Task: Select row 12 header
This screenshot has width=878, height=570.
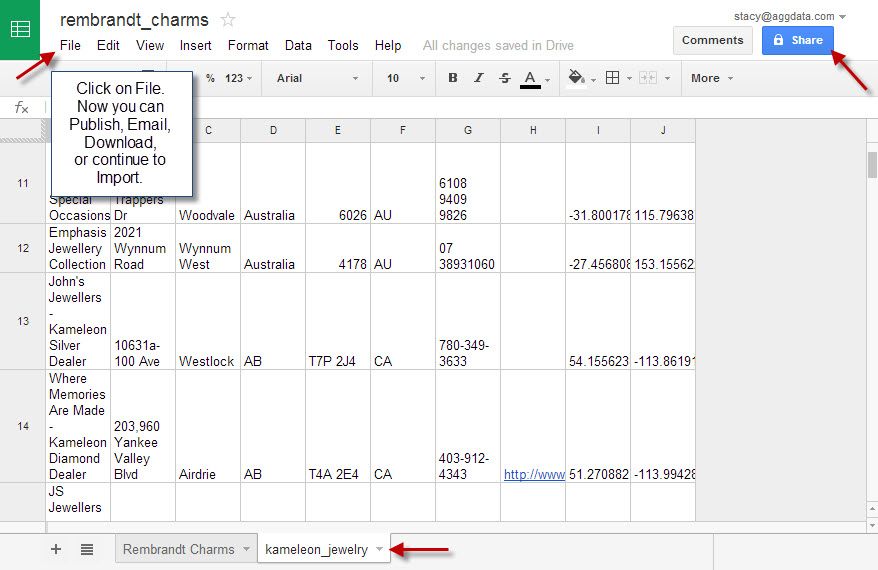Action: [23, 248]
